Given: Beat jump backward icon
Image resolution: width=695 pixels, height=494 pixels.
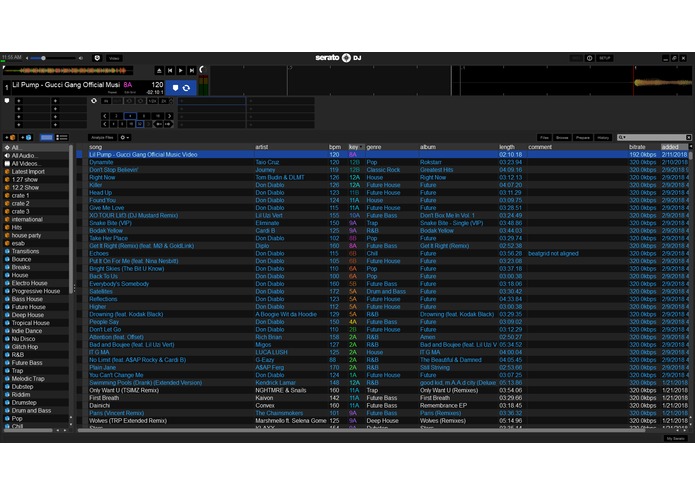Looking at the screenshot, I should (158, 124).
